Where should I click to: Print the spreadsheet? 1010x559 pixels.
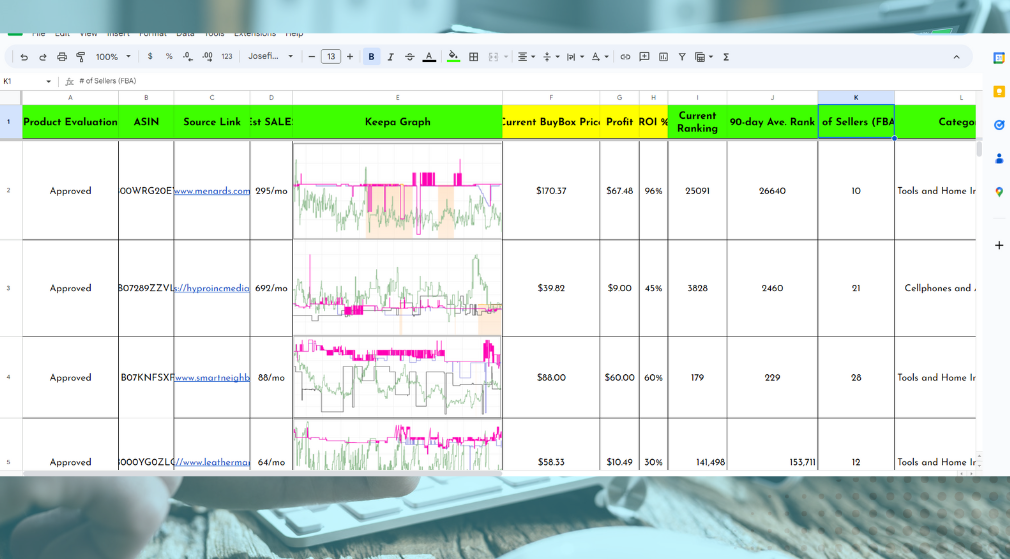point(62,57)
